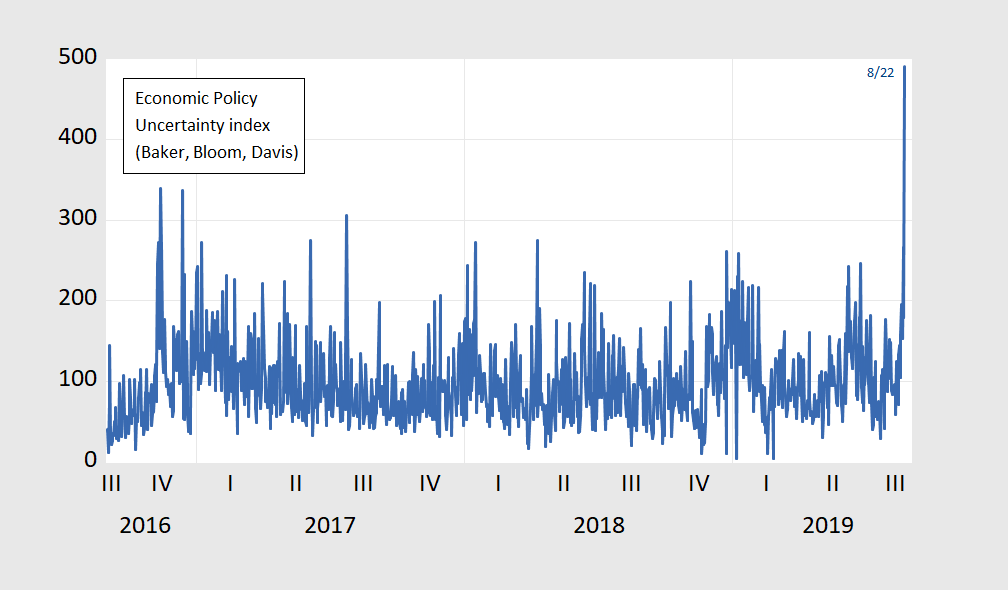Click the '8/22' peak annotation label

pos(880,73)
